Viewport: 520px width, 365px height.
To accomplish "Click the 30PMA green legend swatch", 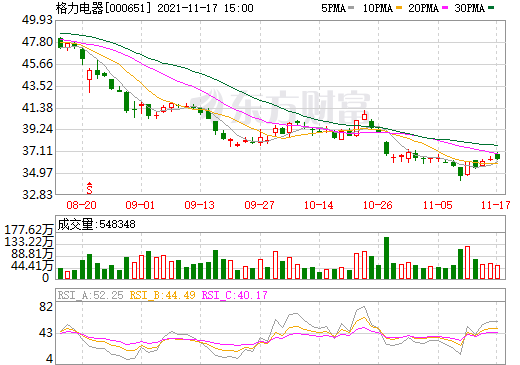I will tap(491, 8).
